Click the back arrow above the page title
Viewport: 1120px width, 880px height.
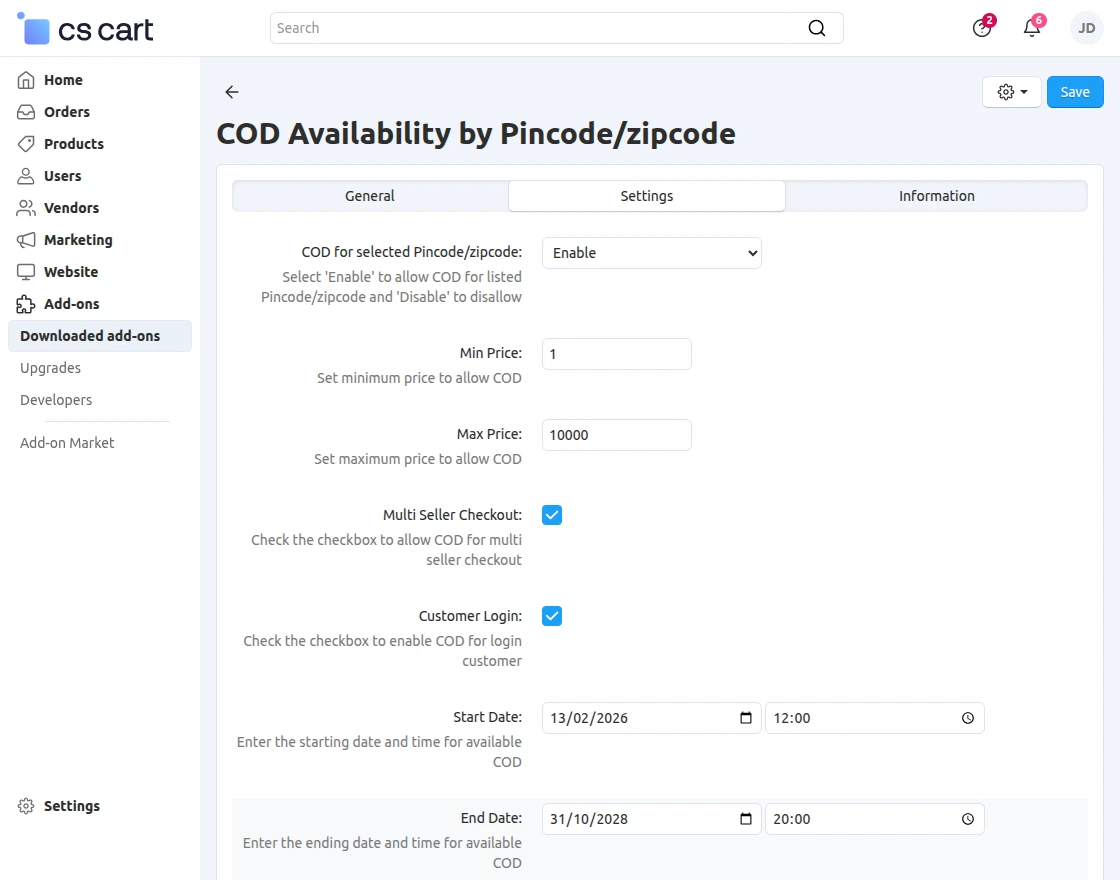point(231,91)
